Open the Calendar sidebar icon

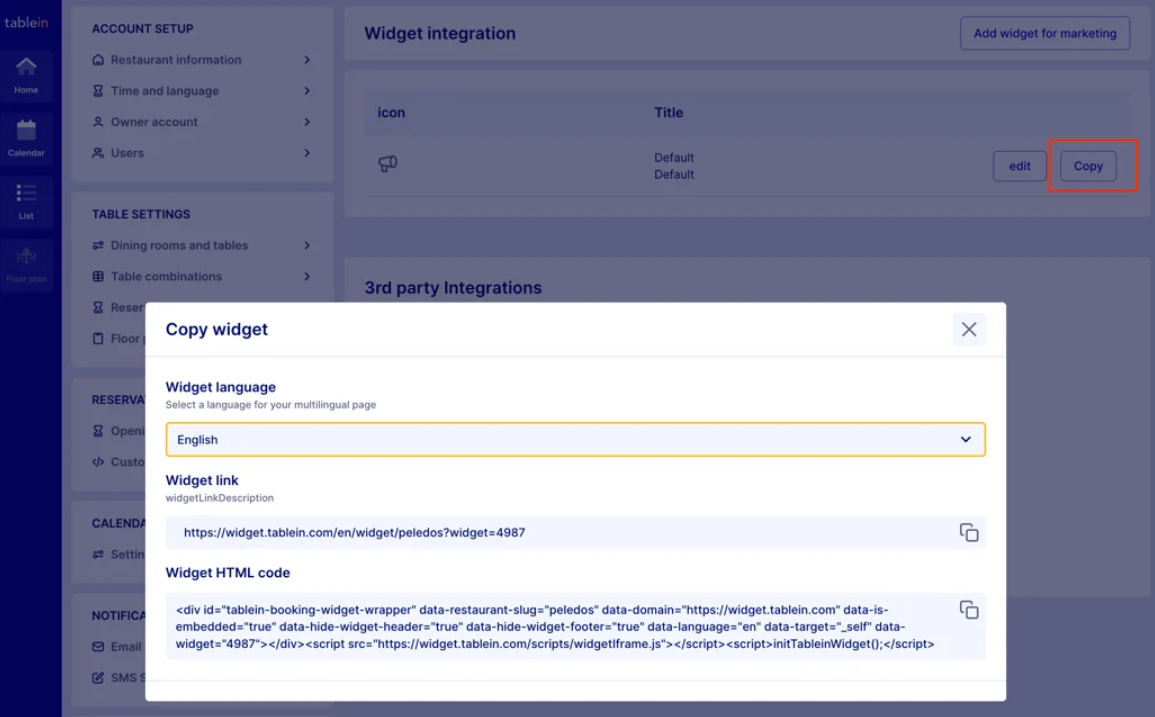pyautogui.click(x=26, y=139)
